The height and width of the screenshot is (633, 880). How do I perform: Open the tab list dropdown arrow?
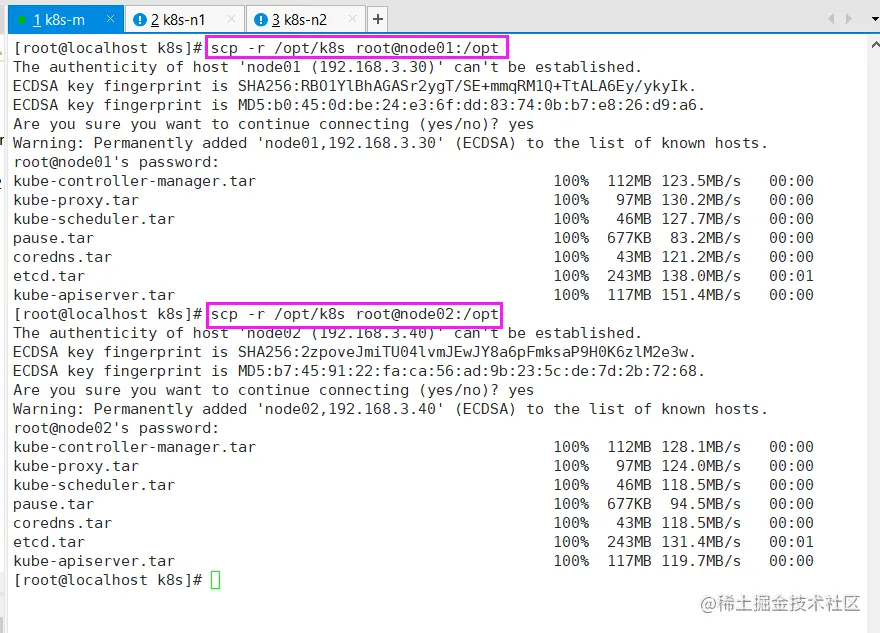click(x=874, y=20)
